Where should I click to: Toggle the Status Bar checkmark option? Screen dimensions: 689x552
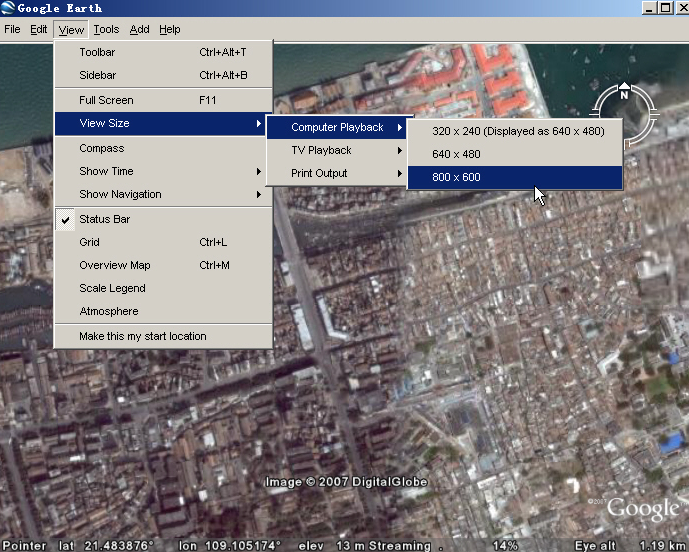(104, 219)
